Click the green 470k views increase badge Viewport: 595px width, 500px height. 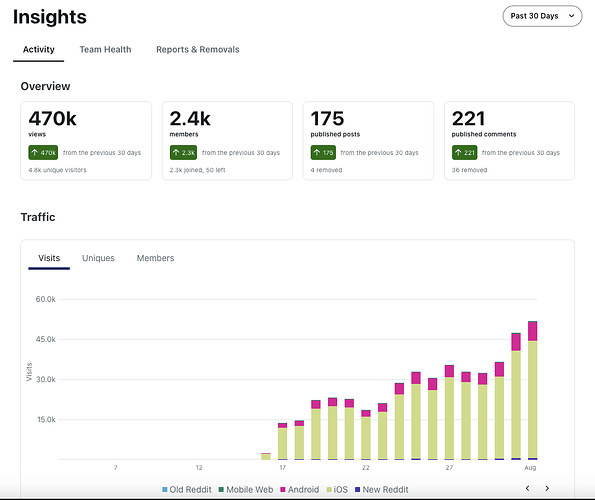click(43, 153)
